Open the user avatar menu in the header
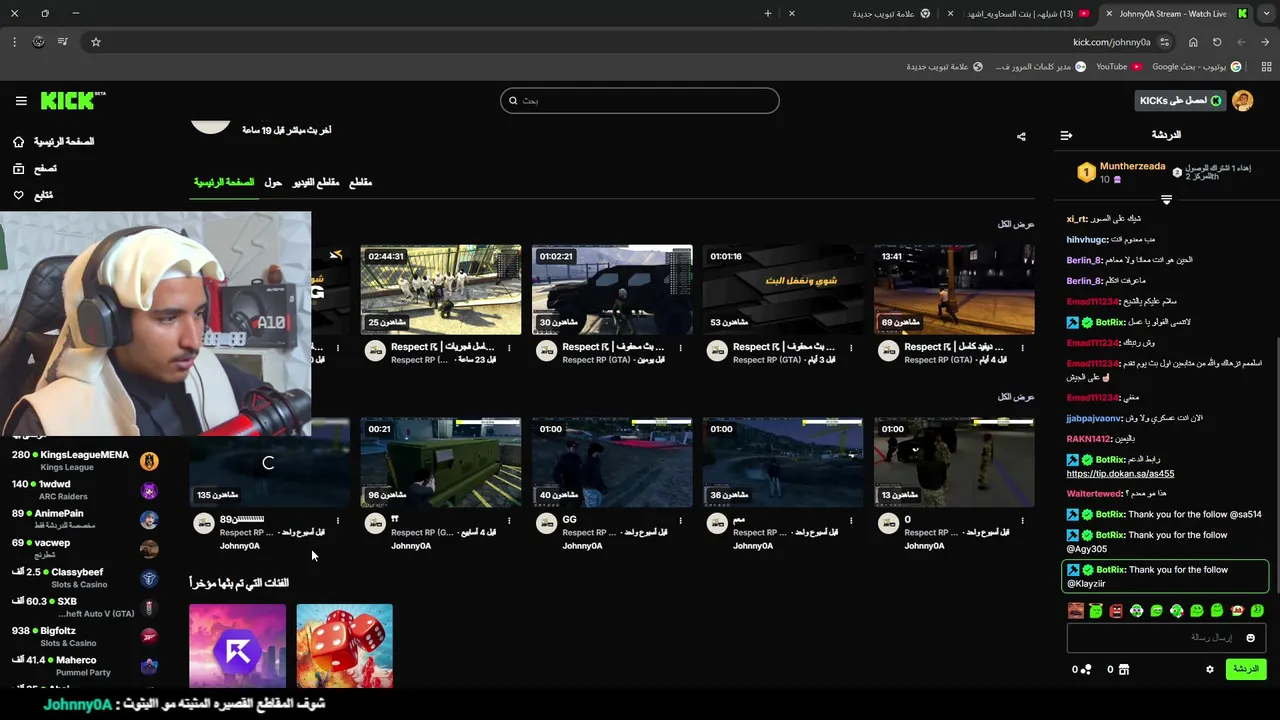 pyautogui.click(x=1243, y=100)
